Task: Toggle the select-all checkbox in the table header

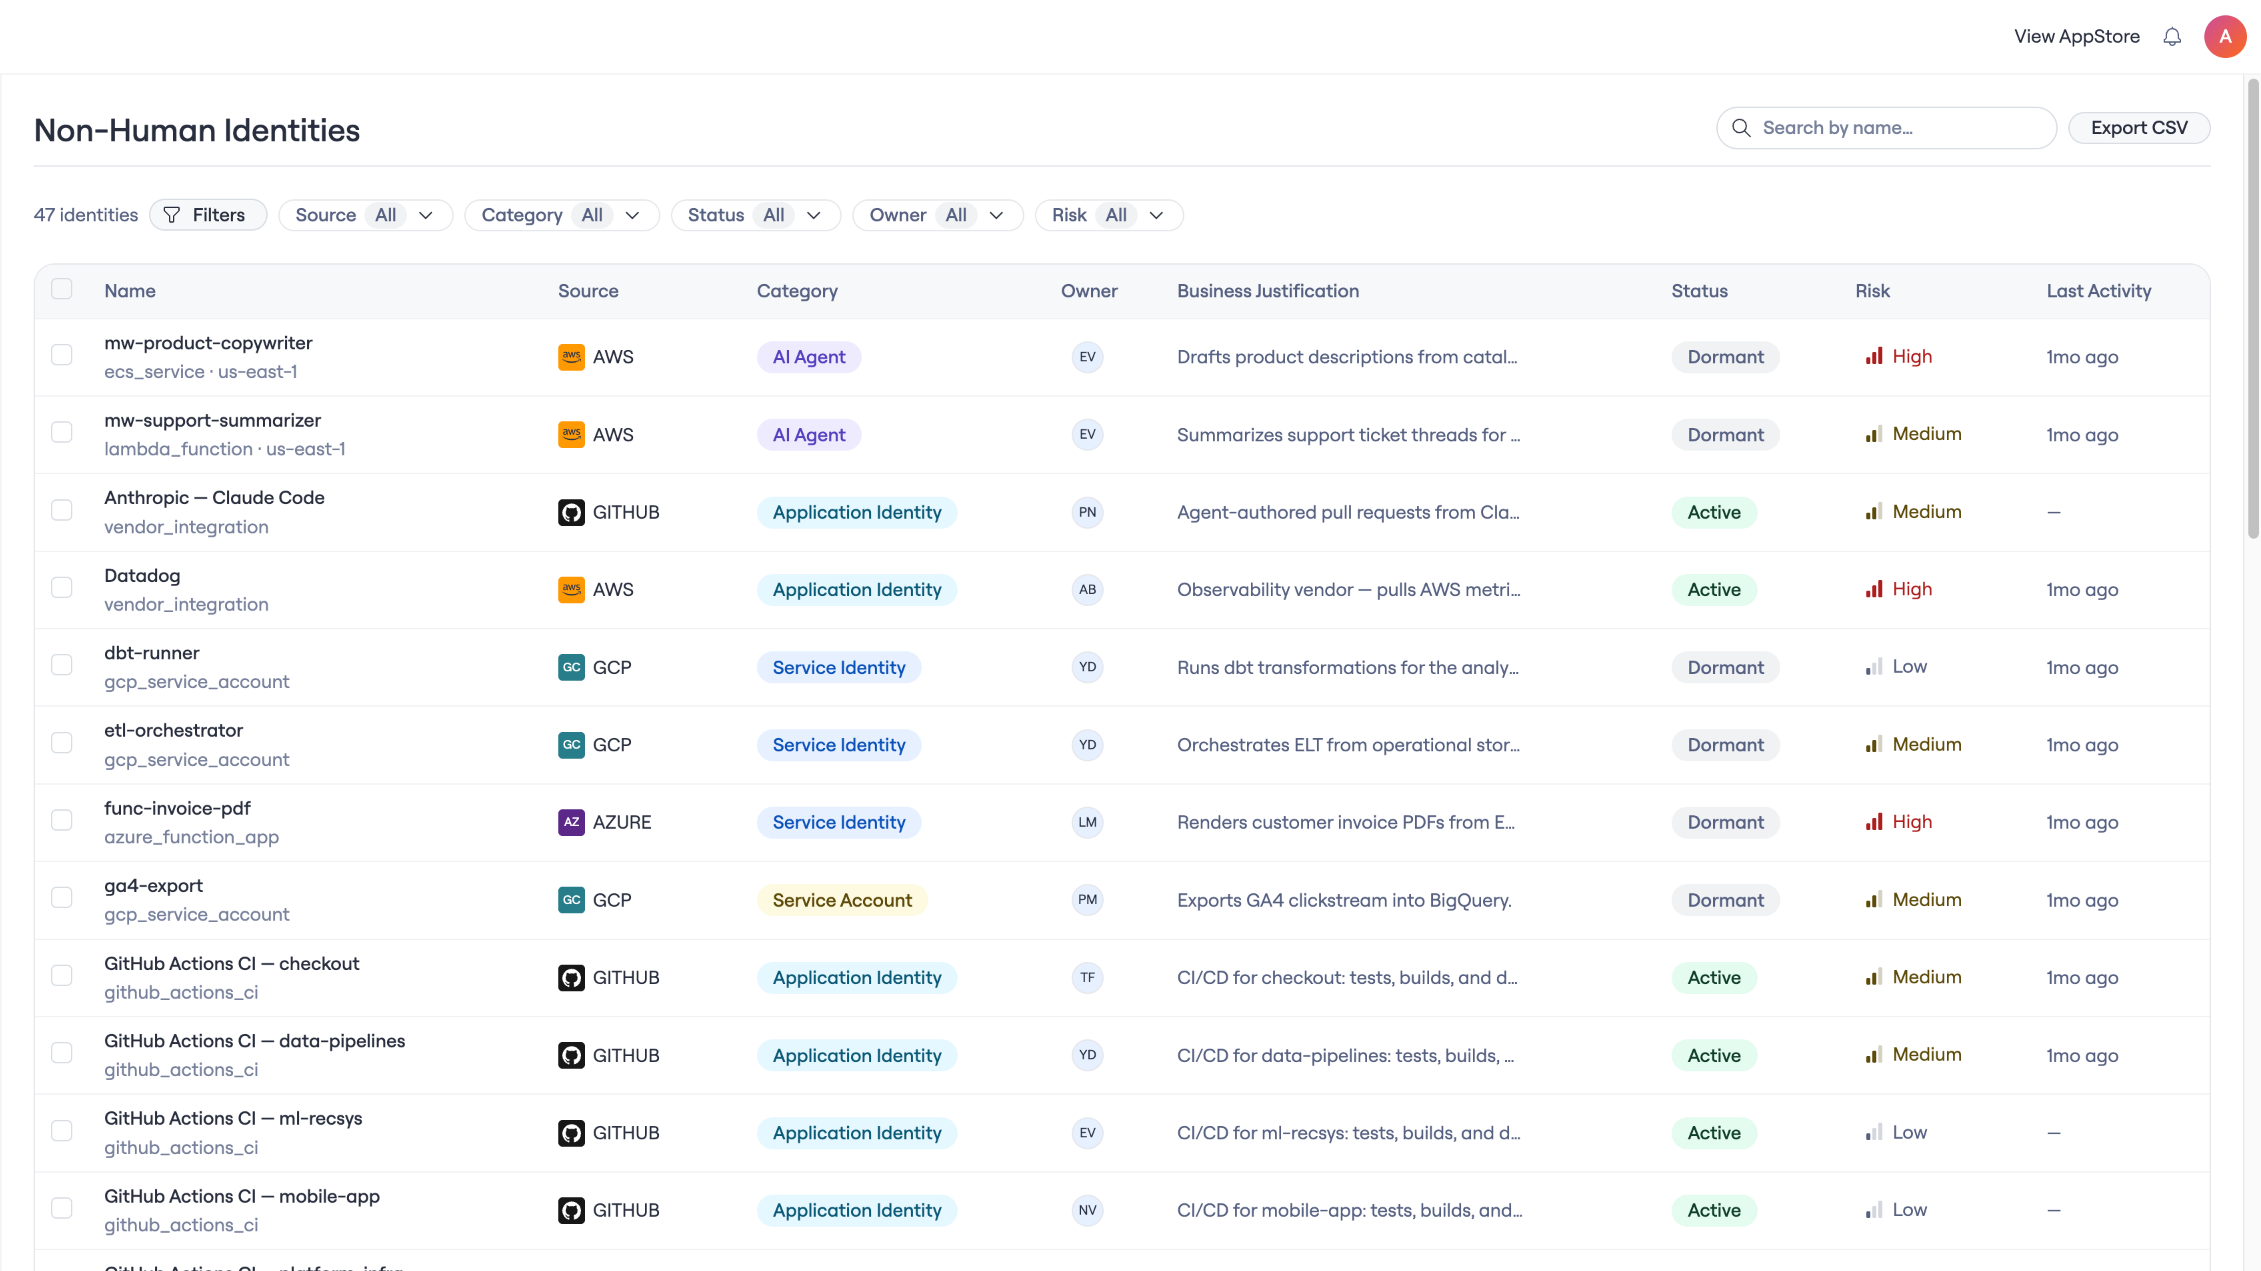Action: coord(62,289)
